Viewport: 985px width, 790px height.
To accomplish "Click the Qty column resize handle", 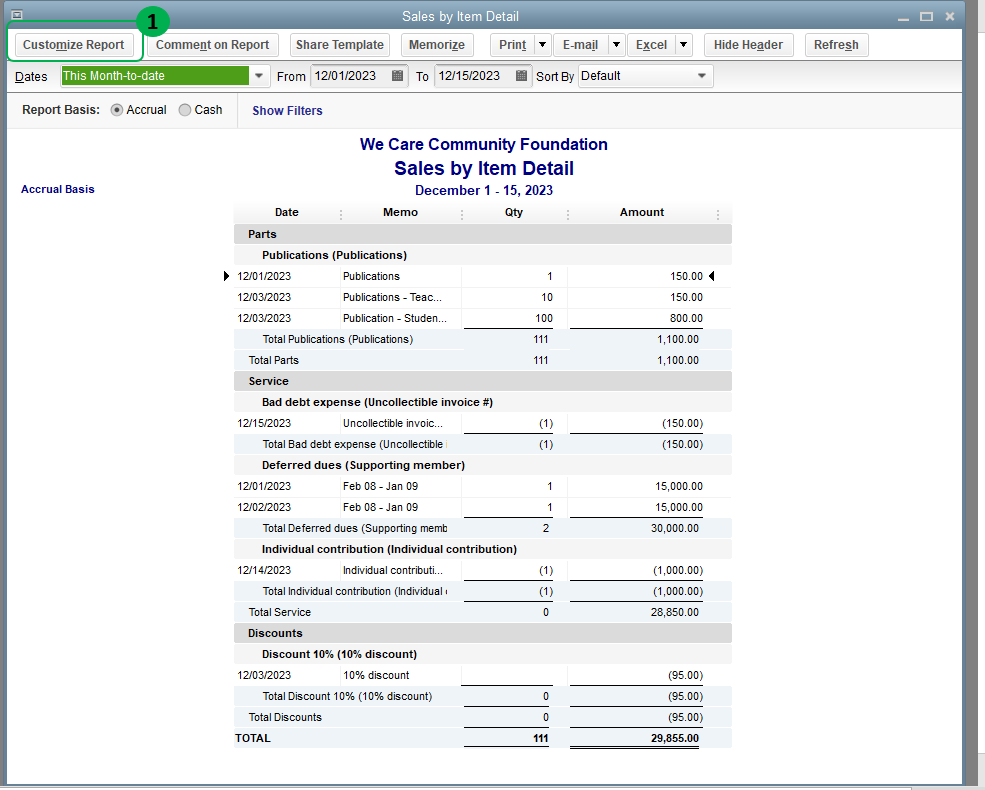I will coord(568,215).
